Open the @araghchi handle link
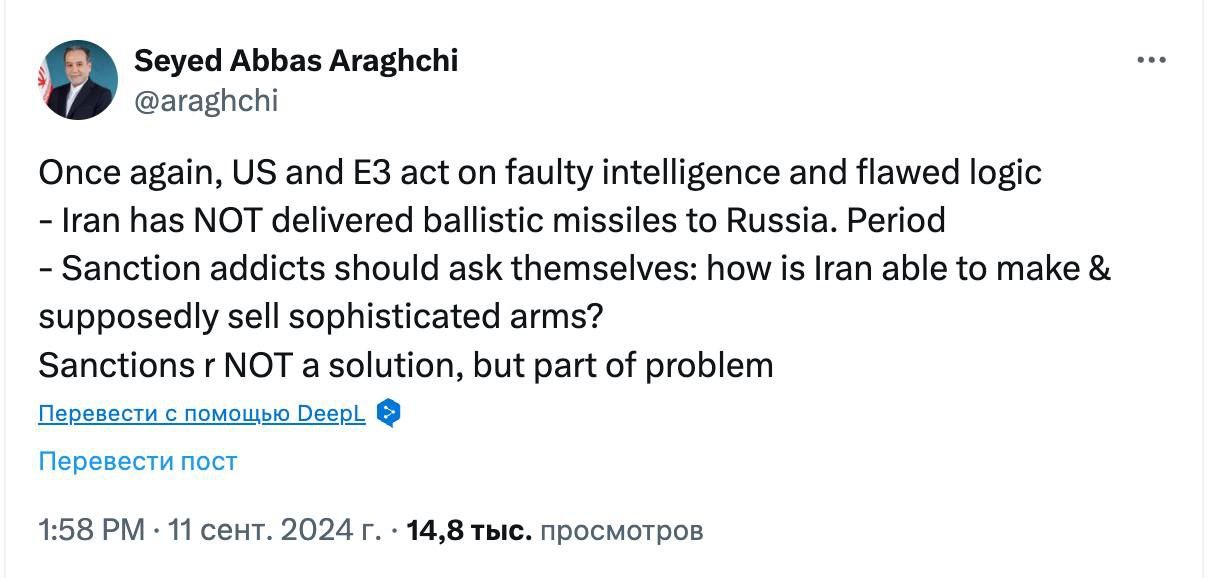 tap(206, 101)
